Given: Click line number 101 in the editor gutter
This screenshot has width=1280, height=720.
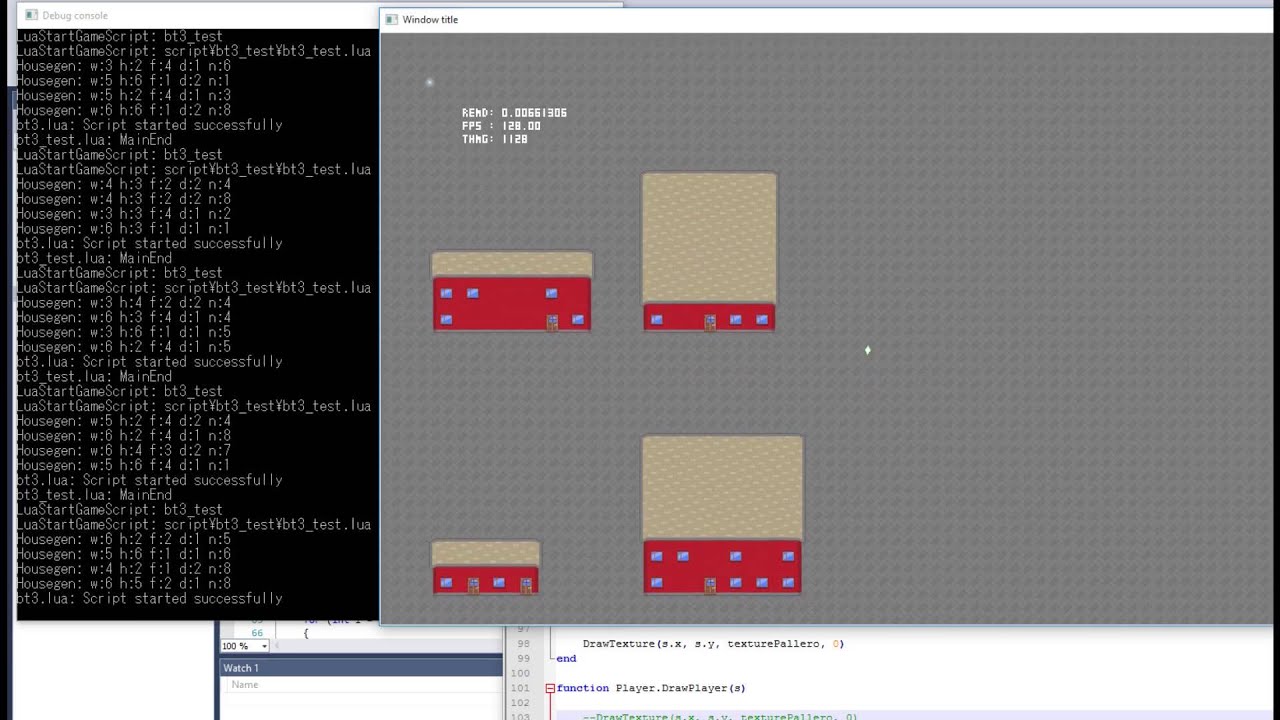Looking at the screenshot, I should pos(518,688).
